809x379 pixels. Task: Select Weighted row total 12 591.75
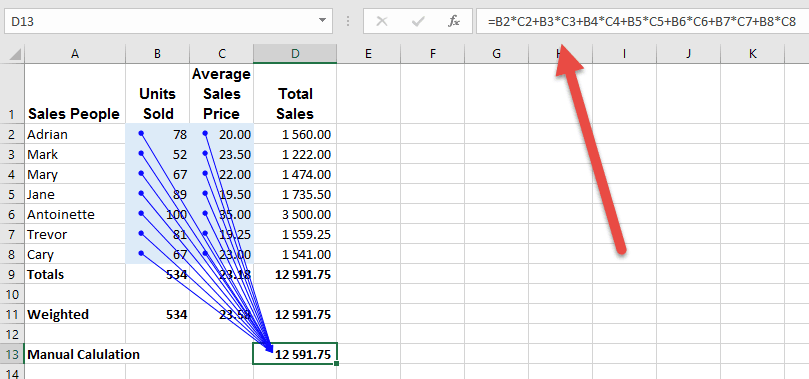point(295,315)
